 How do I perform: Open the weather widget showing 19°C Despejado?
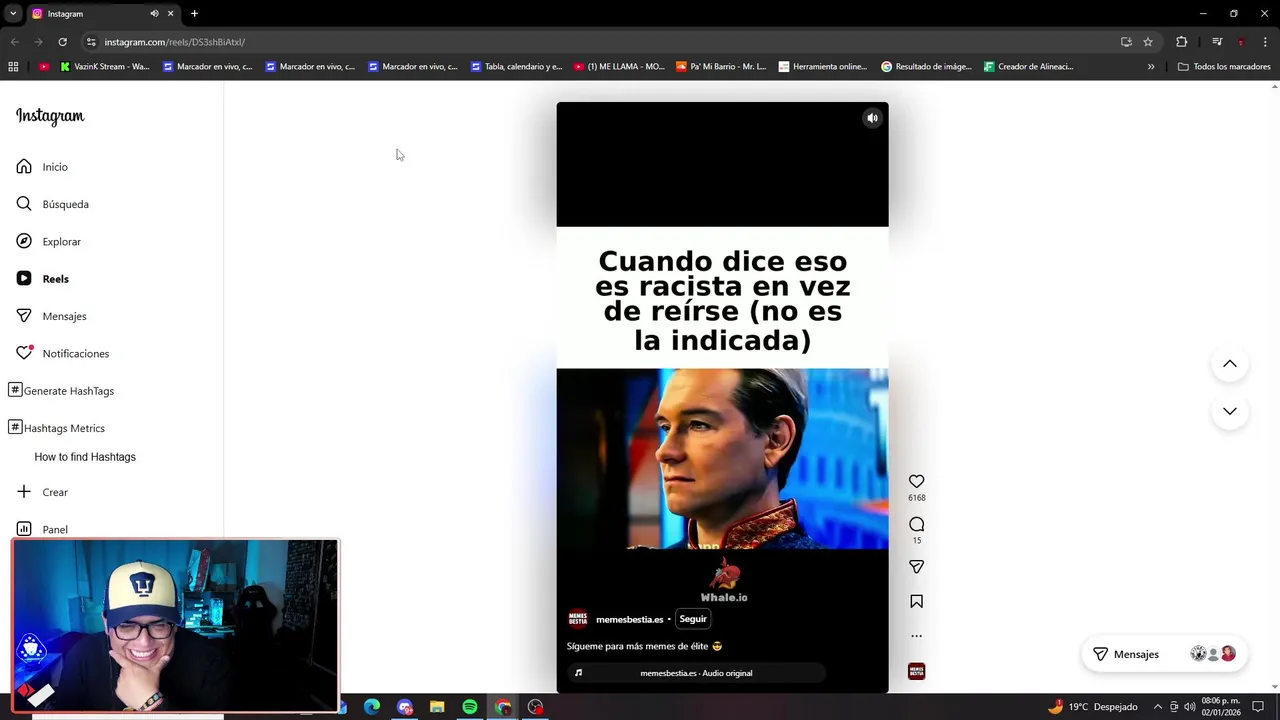(1092, 707)
